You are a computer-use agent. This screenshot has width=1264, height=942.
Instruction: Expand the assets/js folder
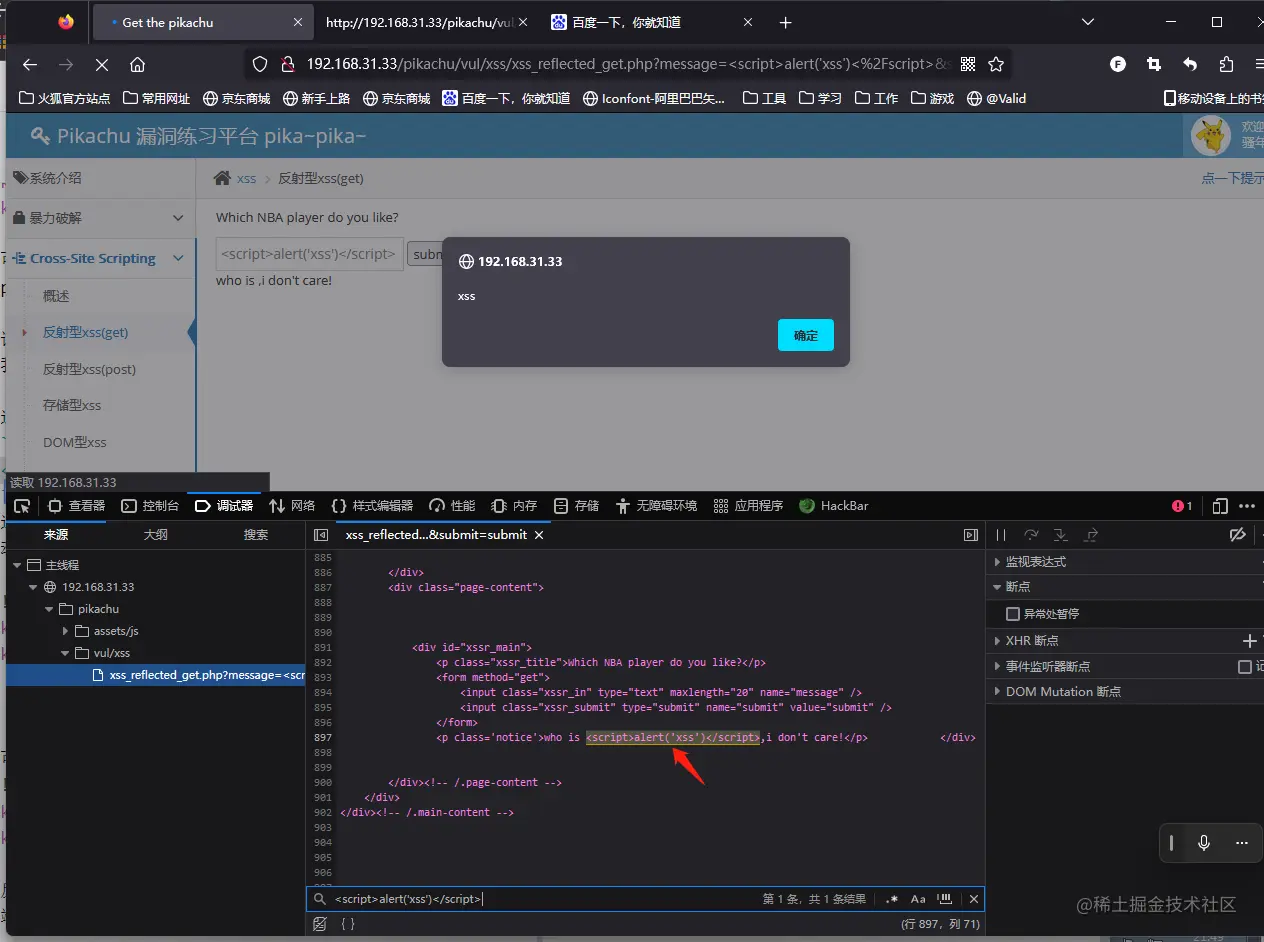(x=66, y=631)
